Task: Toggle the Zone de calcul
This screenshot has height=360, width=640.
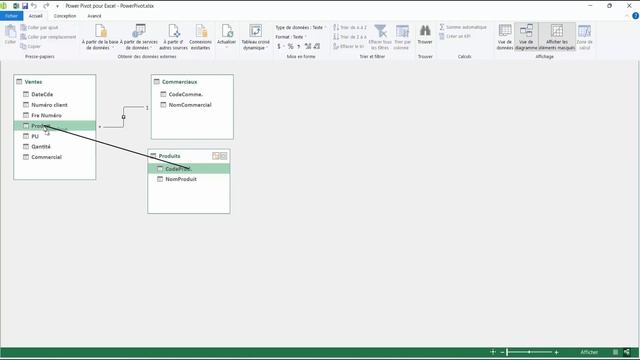Action: tap(584, 37)
